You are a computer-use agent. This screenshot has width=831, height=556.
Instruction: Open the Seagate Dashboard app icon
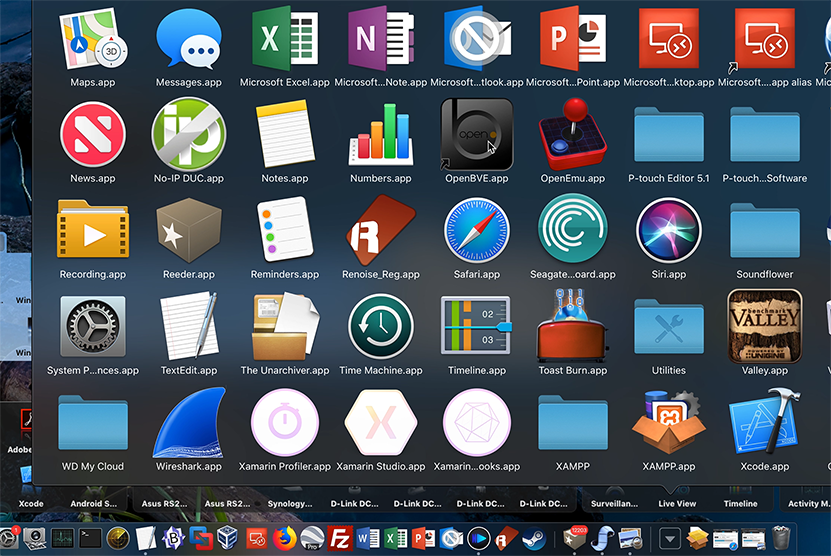pyautogui.click(x=572, y=229)
